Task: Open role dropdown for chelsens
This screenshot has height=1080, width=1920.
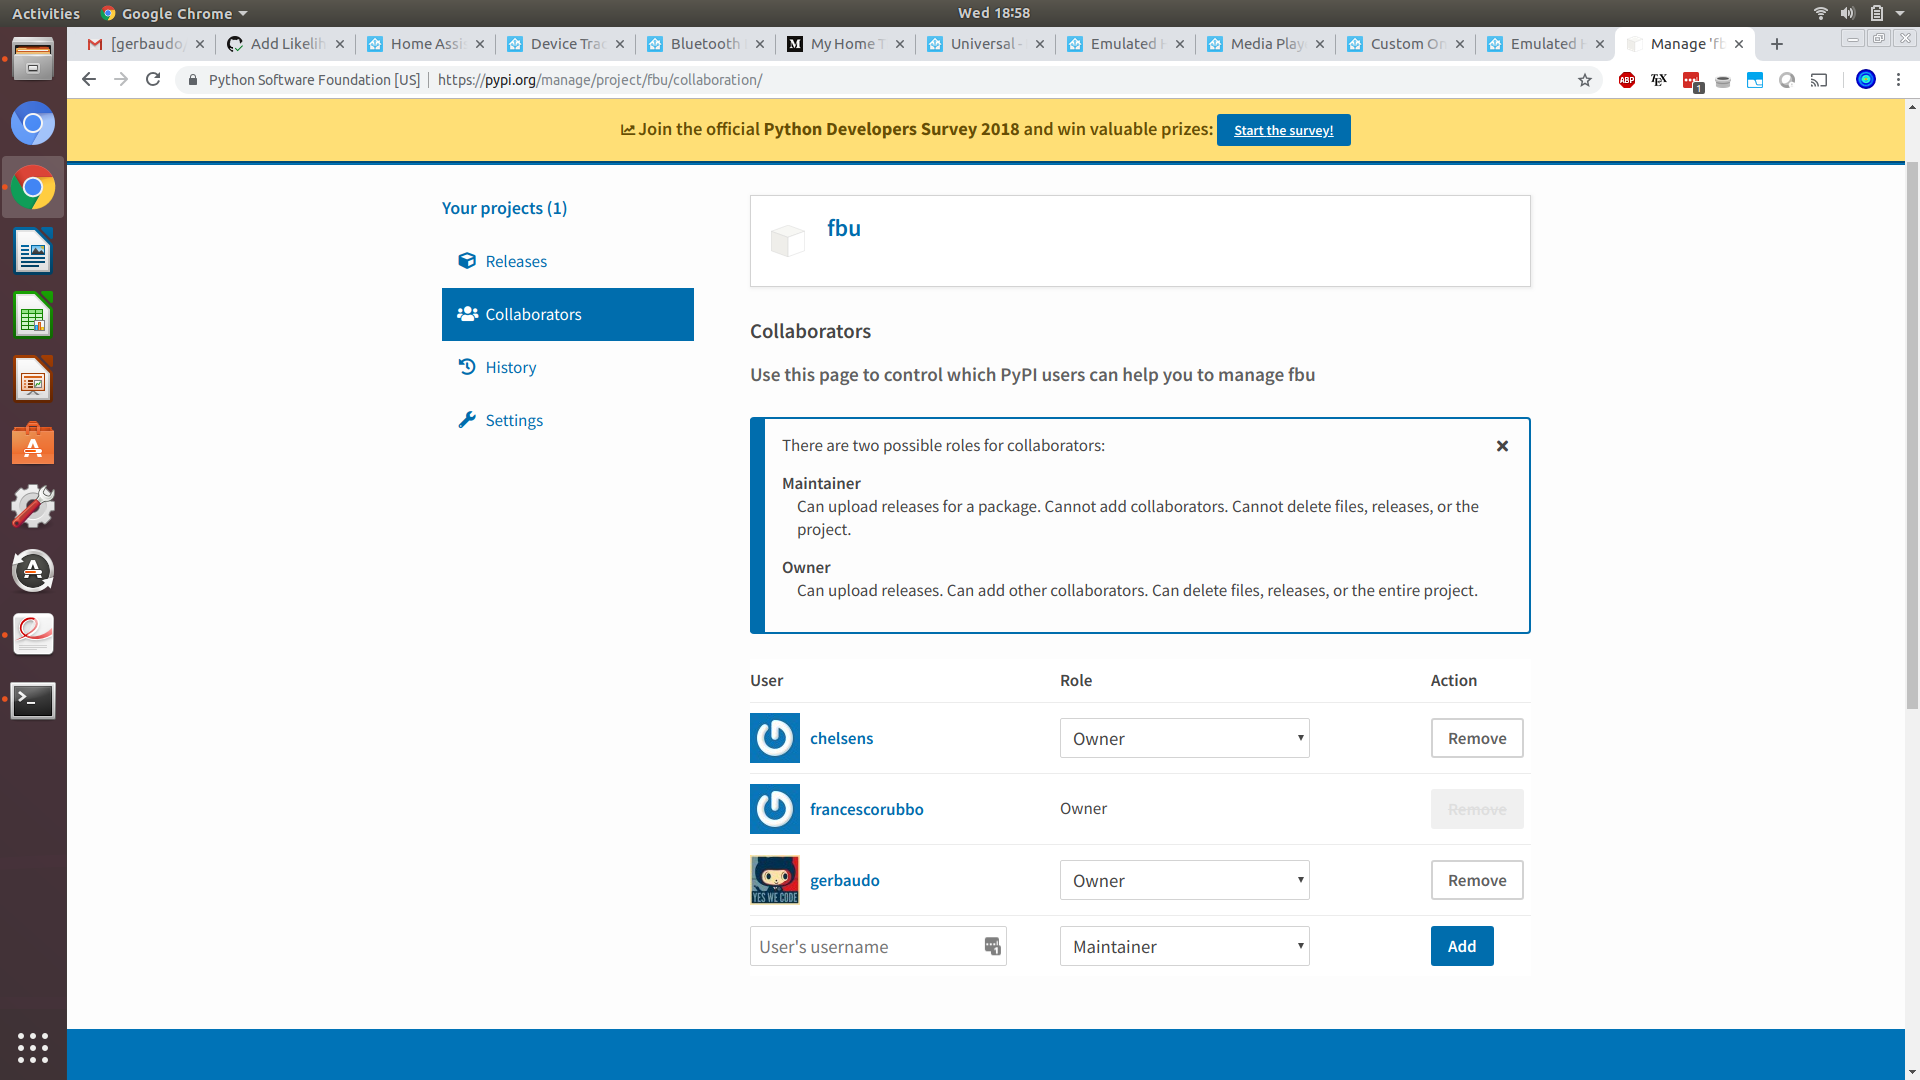Action: tap(1184, 739)
